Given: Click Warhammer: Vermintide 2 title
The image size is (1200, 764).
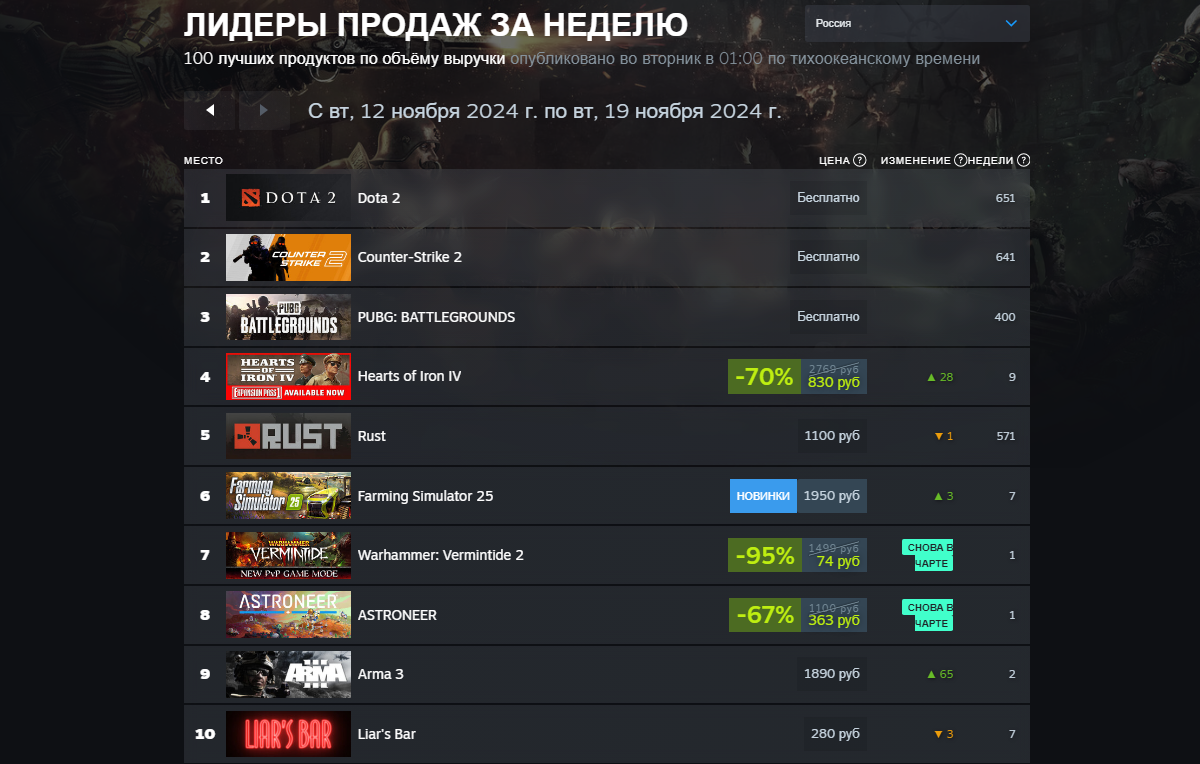Looking at the screenshot, I should pyautogui.click(x=440, y=555).
